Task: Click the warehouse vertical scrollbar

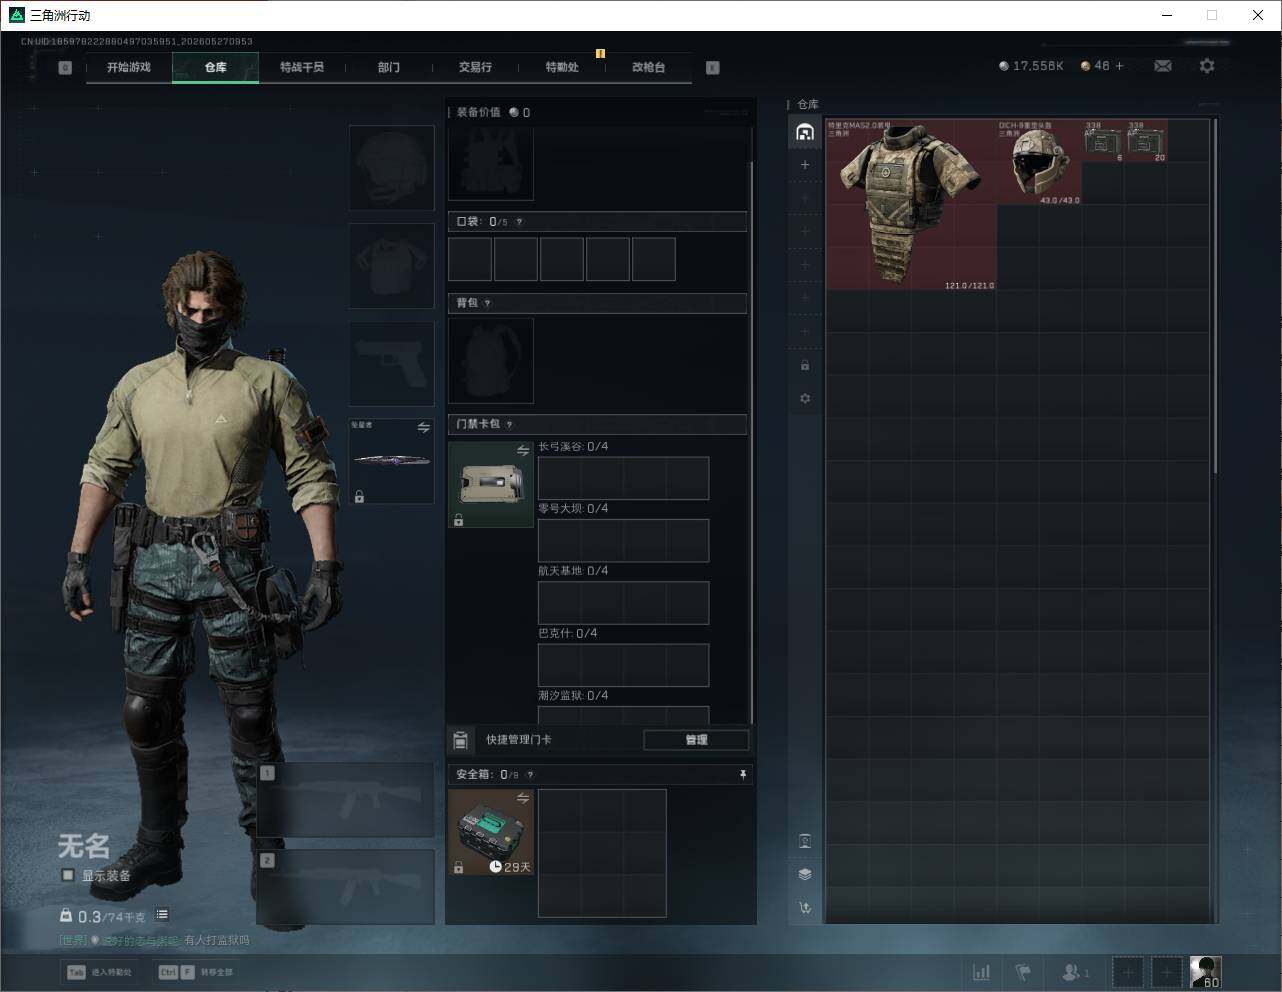Action: click(x=1215, y=296)
